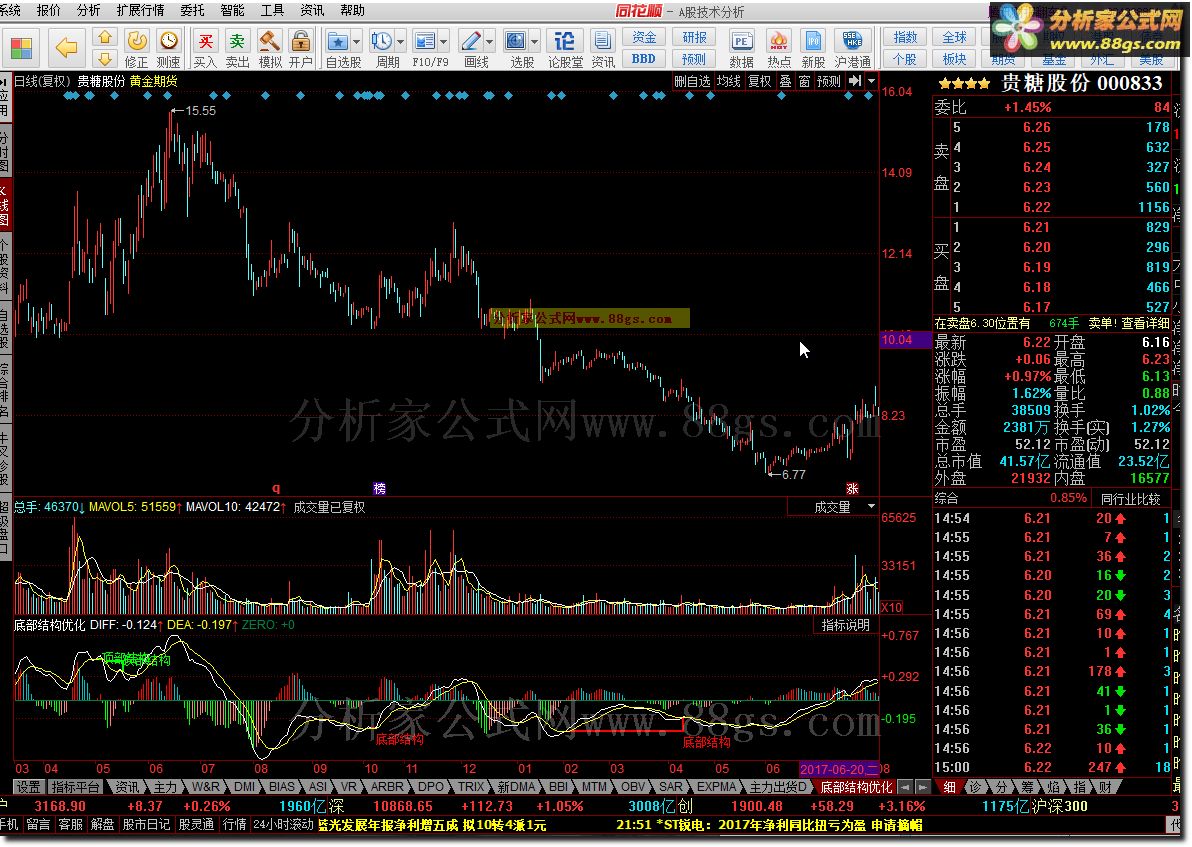Toggle 均线 moving averages display
This screenshot has height=847, width=1192.
[x=728, y=81]
